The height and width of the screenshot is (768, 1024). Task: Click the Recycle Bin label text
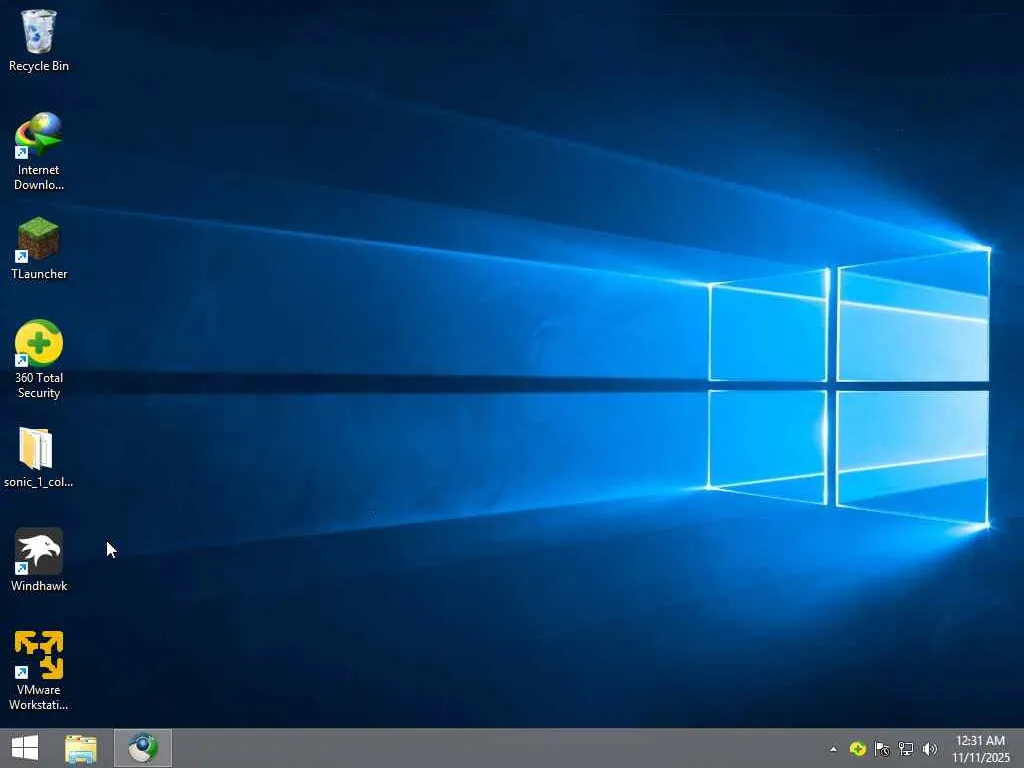point(39,66)
